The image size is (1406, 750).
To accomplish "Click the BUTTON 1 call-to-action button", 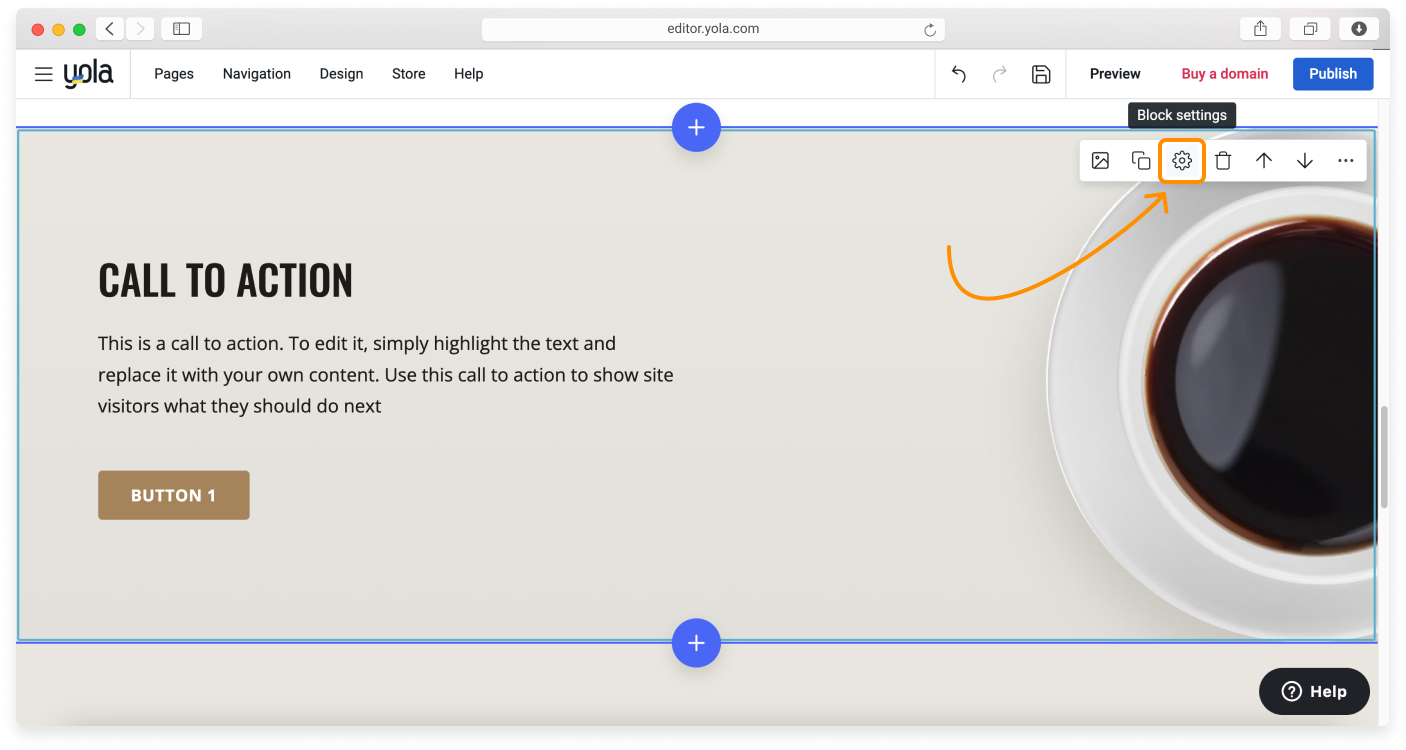I will (173, 495).
